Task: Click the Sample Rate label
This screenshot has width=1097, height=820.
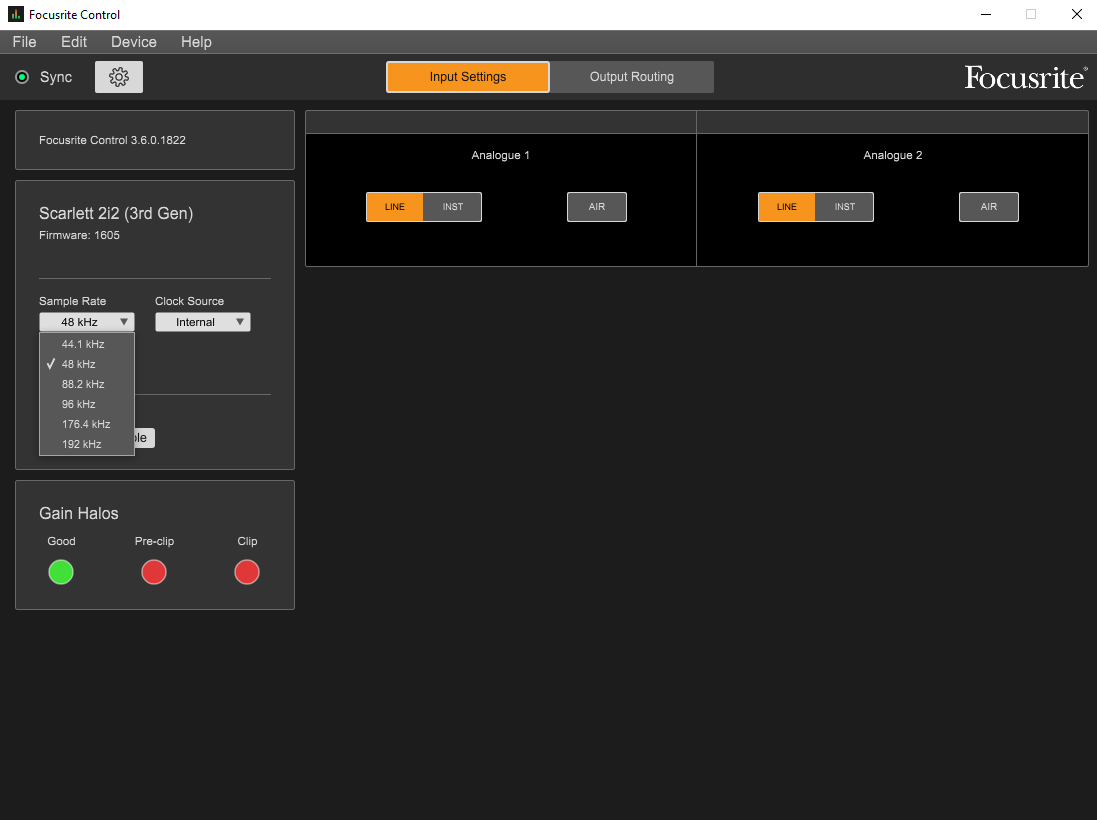Action: click(73, 301)
